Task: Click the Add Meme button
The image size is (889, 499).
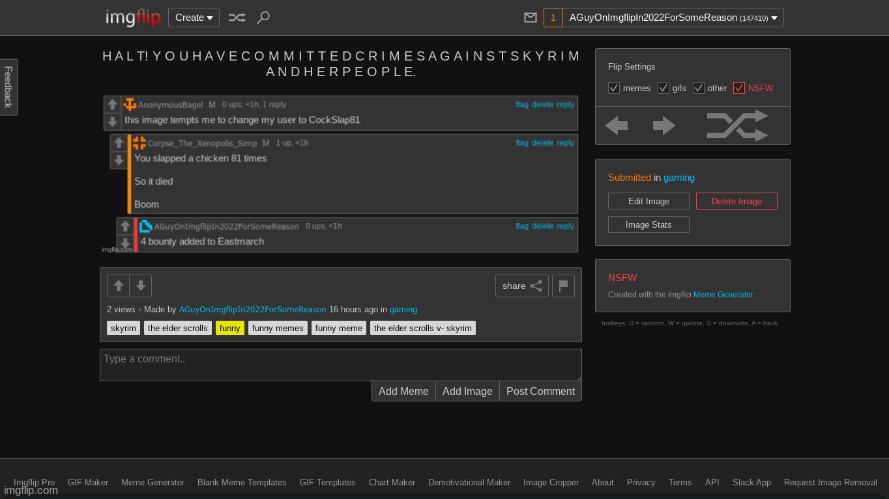Action: pos(403,391)
